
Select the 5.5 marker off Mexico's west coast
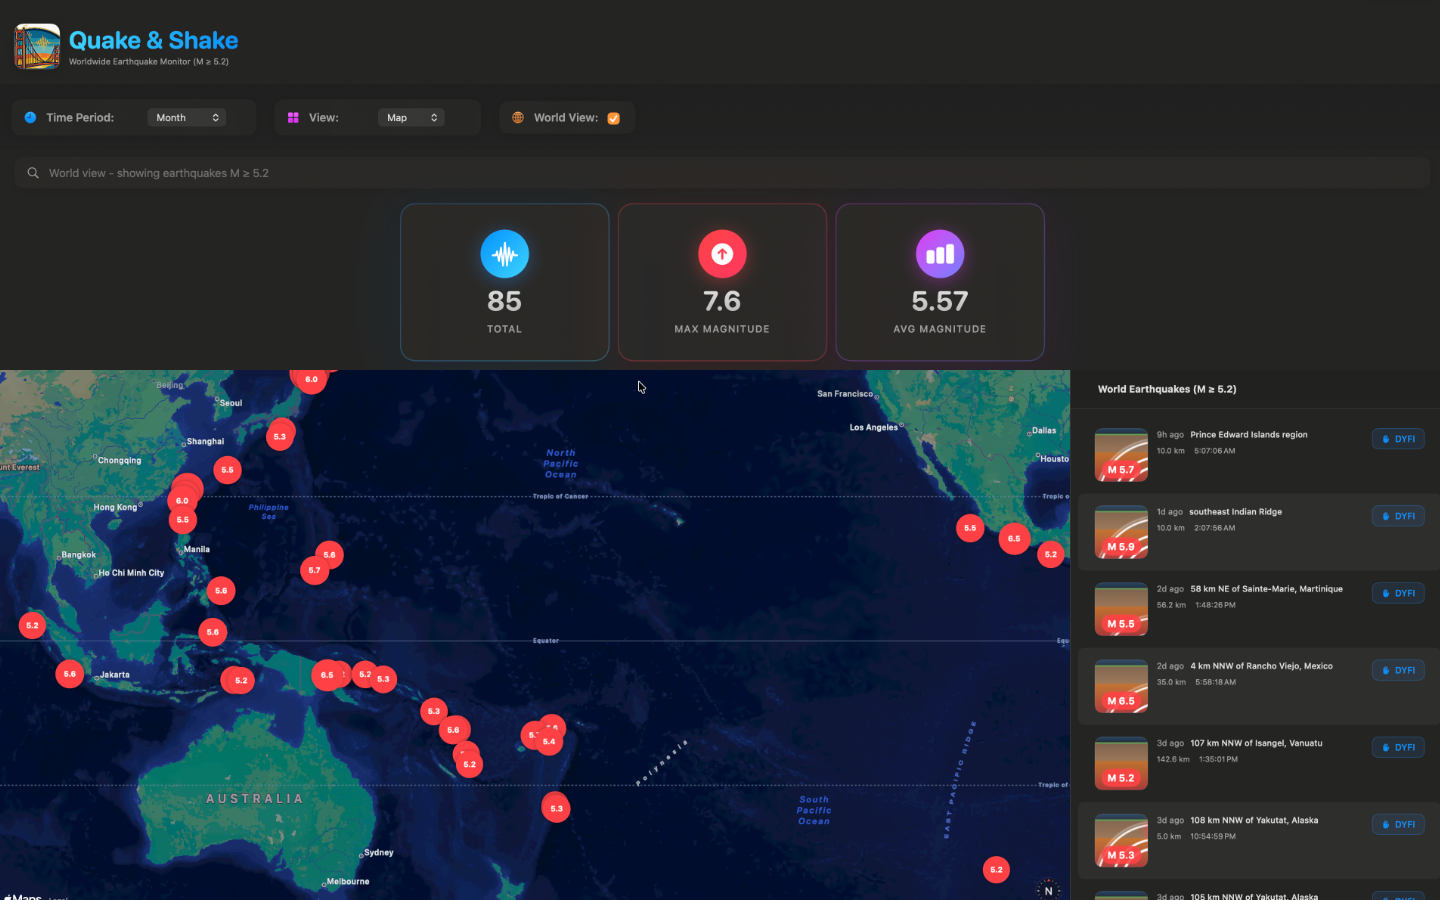pos(970,528)
